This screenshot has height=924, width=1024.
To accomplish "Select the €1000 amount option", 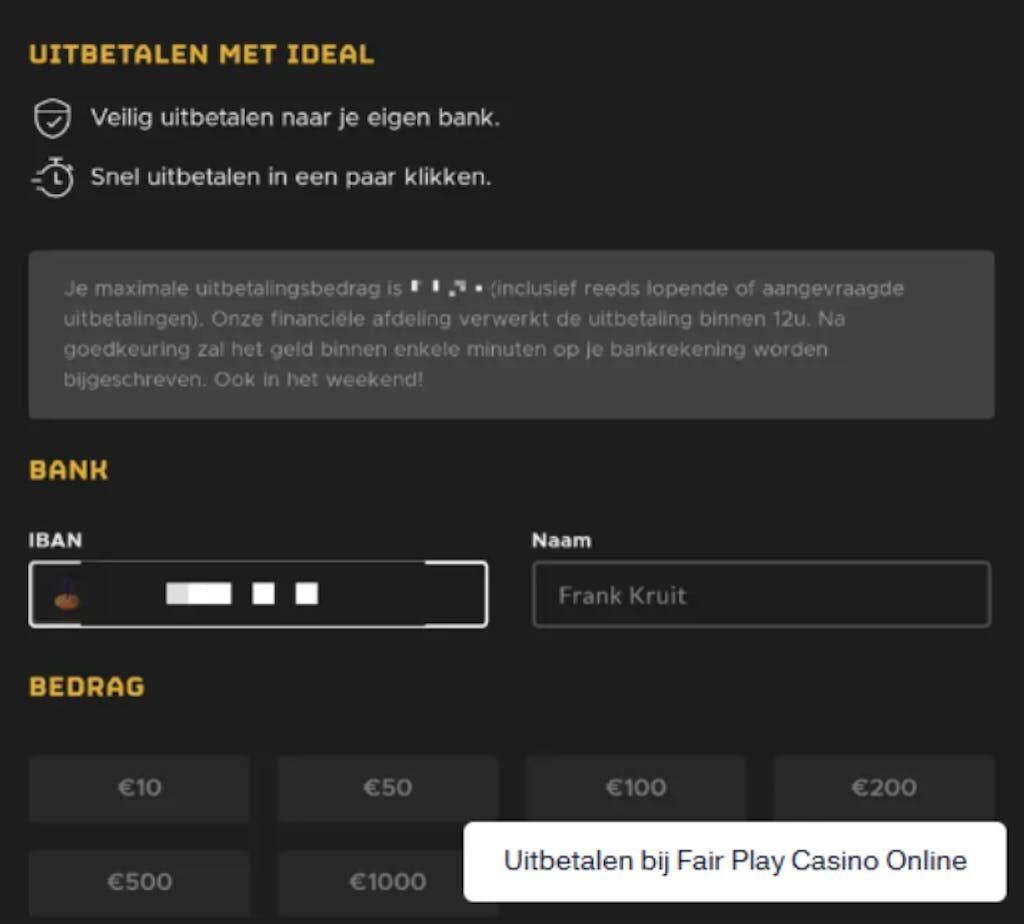I will (387, 881).
